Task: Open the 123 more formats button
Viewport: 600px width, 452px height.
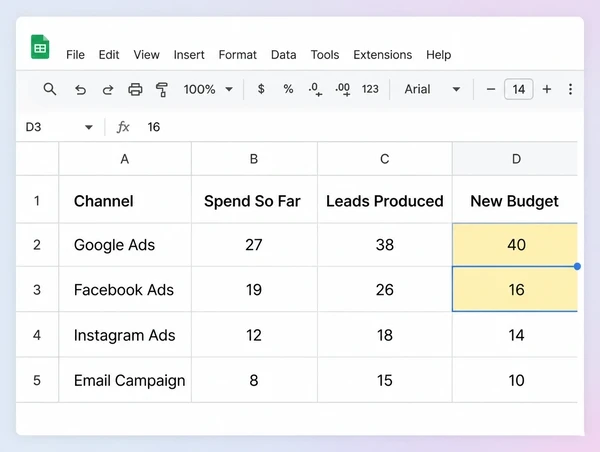Action: pos(370,89)
